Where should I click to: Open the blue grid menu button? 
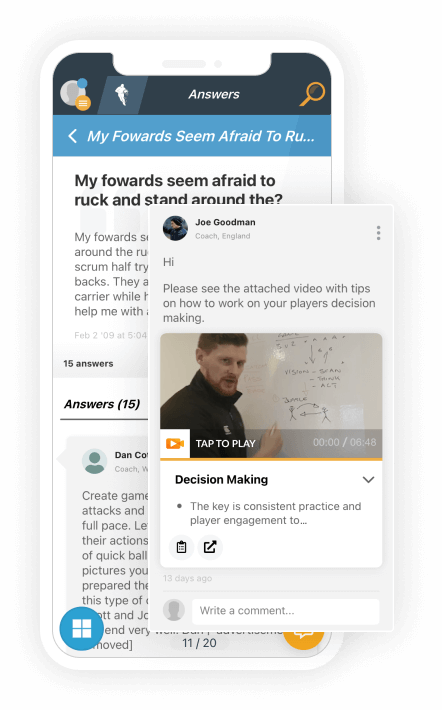point(82,628)
